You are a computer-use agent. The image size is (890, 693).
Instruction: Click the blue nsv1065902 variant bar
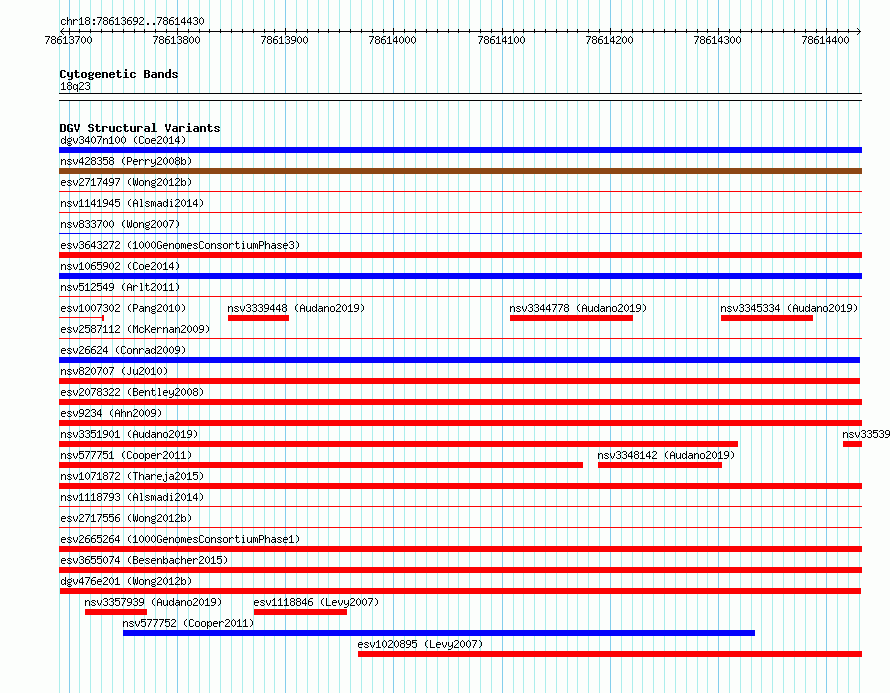460,276
